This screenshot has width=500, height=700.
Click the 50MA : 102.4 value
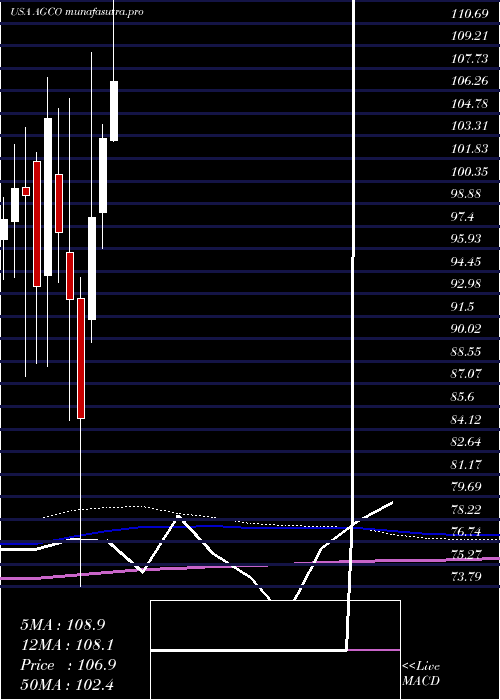69,685
